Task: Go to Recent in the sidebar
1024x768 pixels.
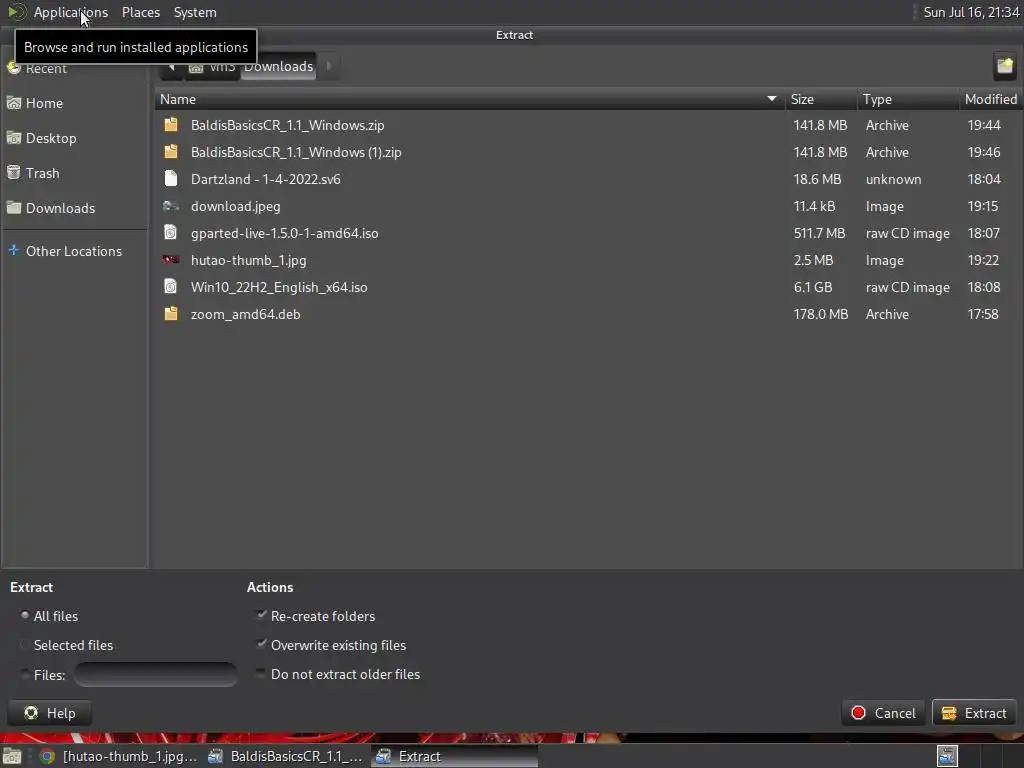Action: tap(46, 68)
